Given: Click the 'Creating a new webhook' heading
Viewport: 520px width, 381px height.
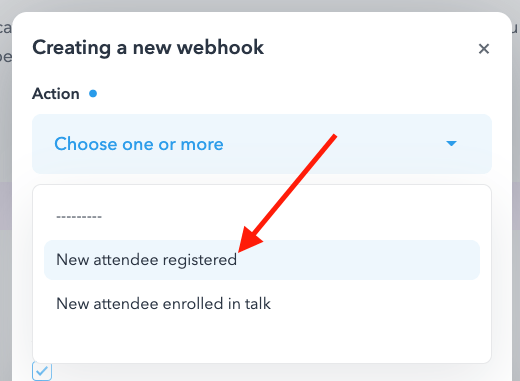Looking at the screenshot, I should [x=148, y=48].
